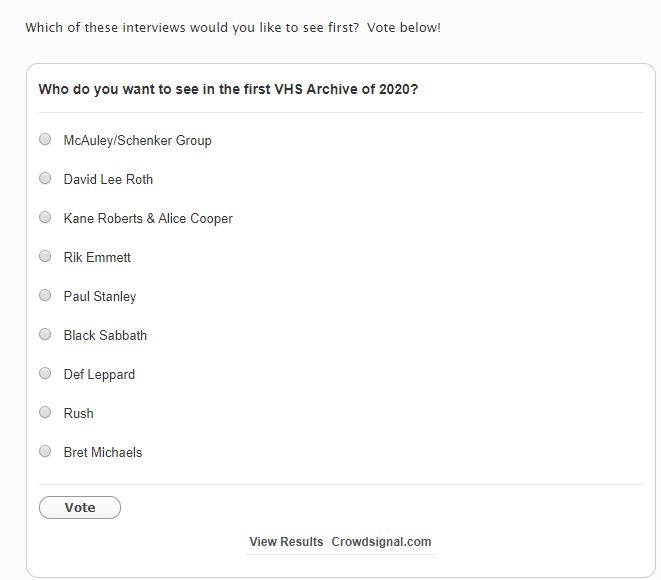This screenshot has width=661, height=580.
Task: Select the Rush radio button
Action: [45, 413]
